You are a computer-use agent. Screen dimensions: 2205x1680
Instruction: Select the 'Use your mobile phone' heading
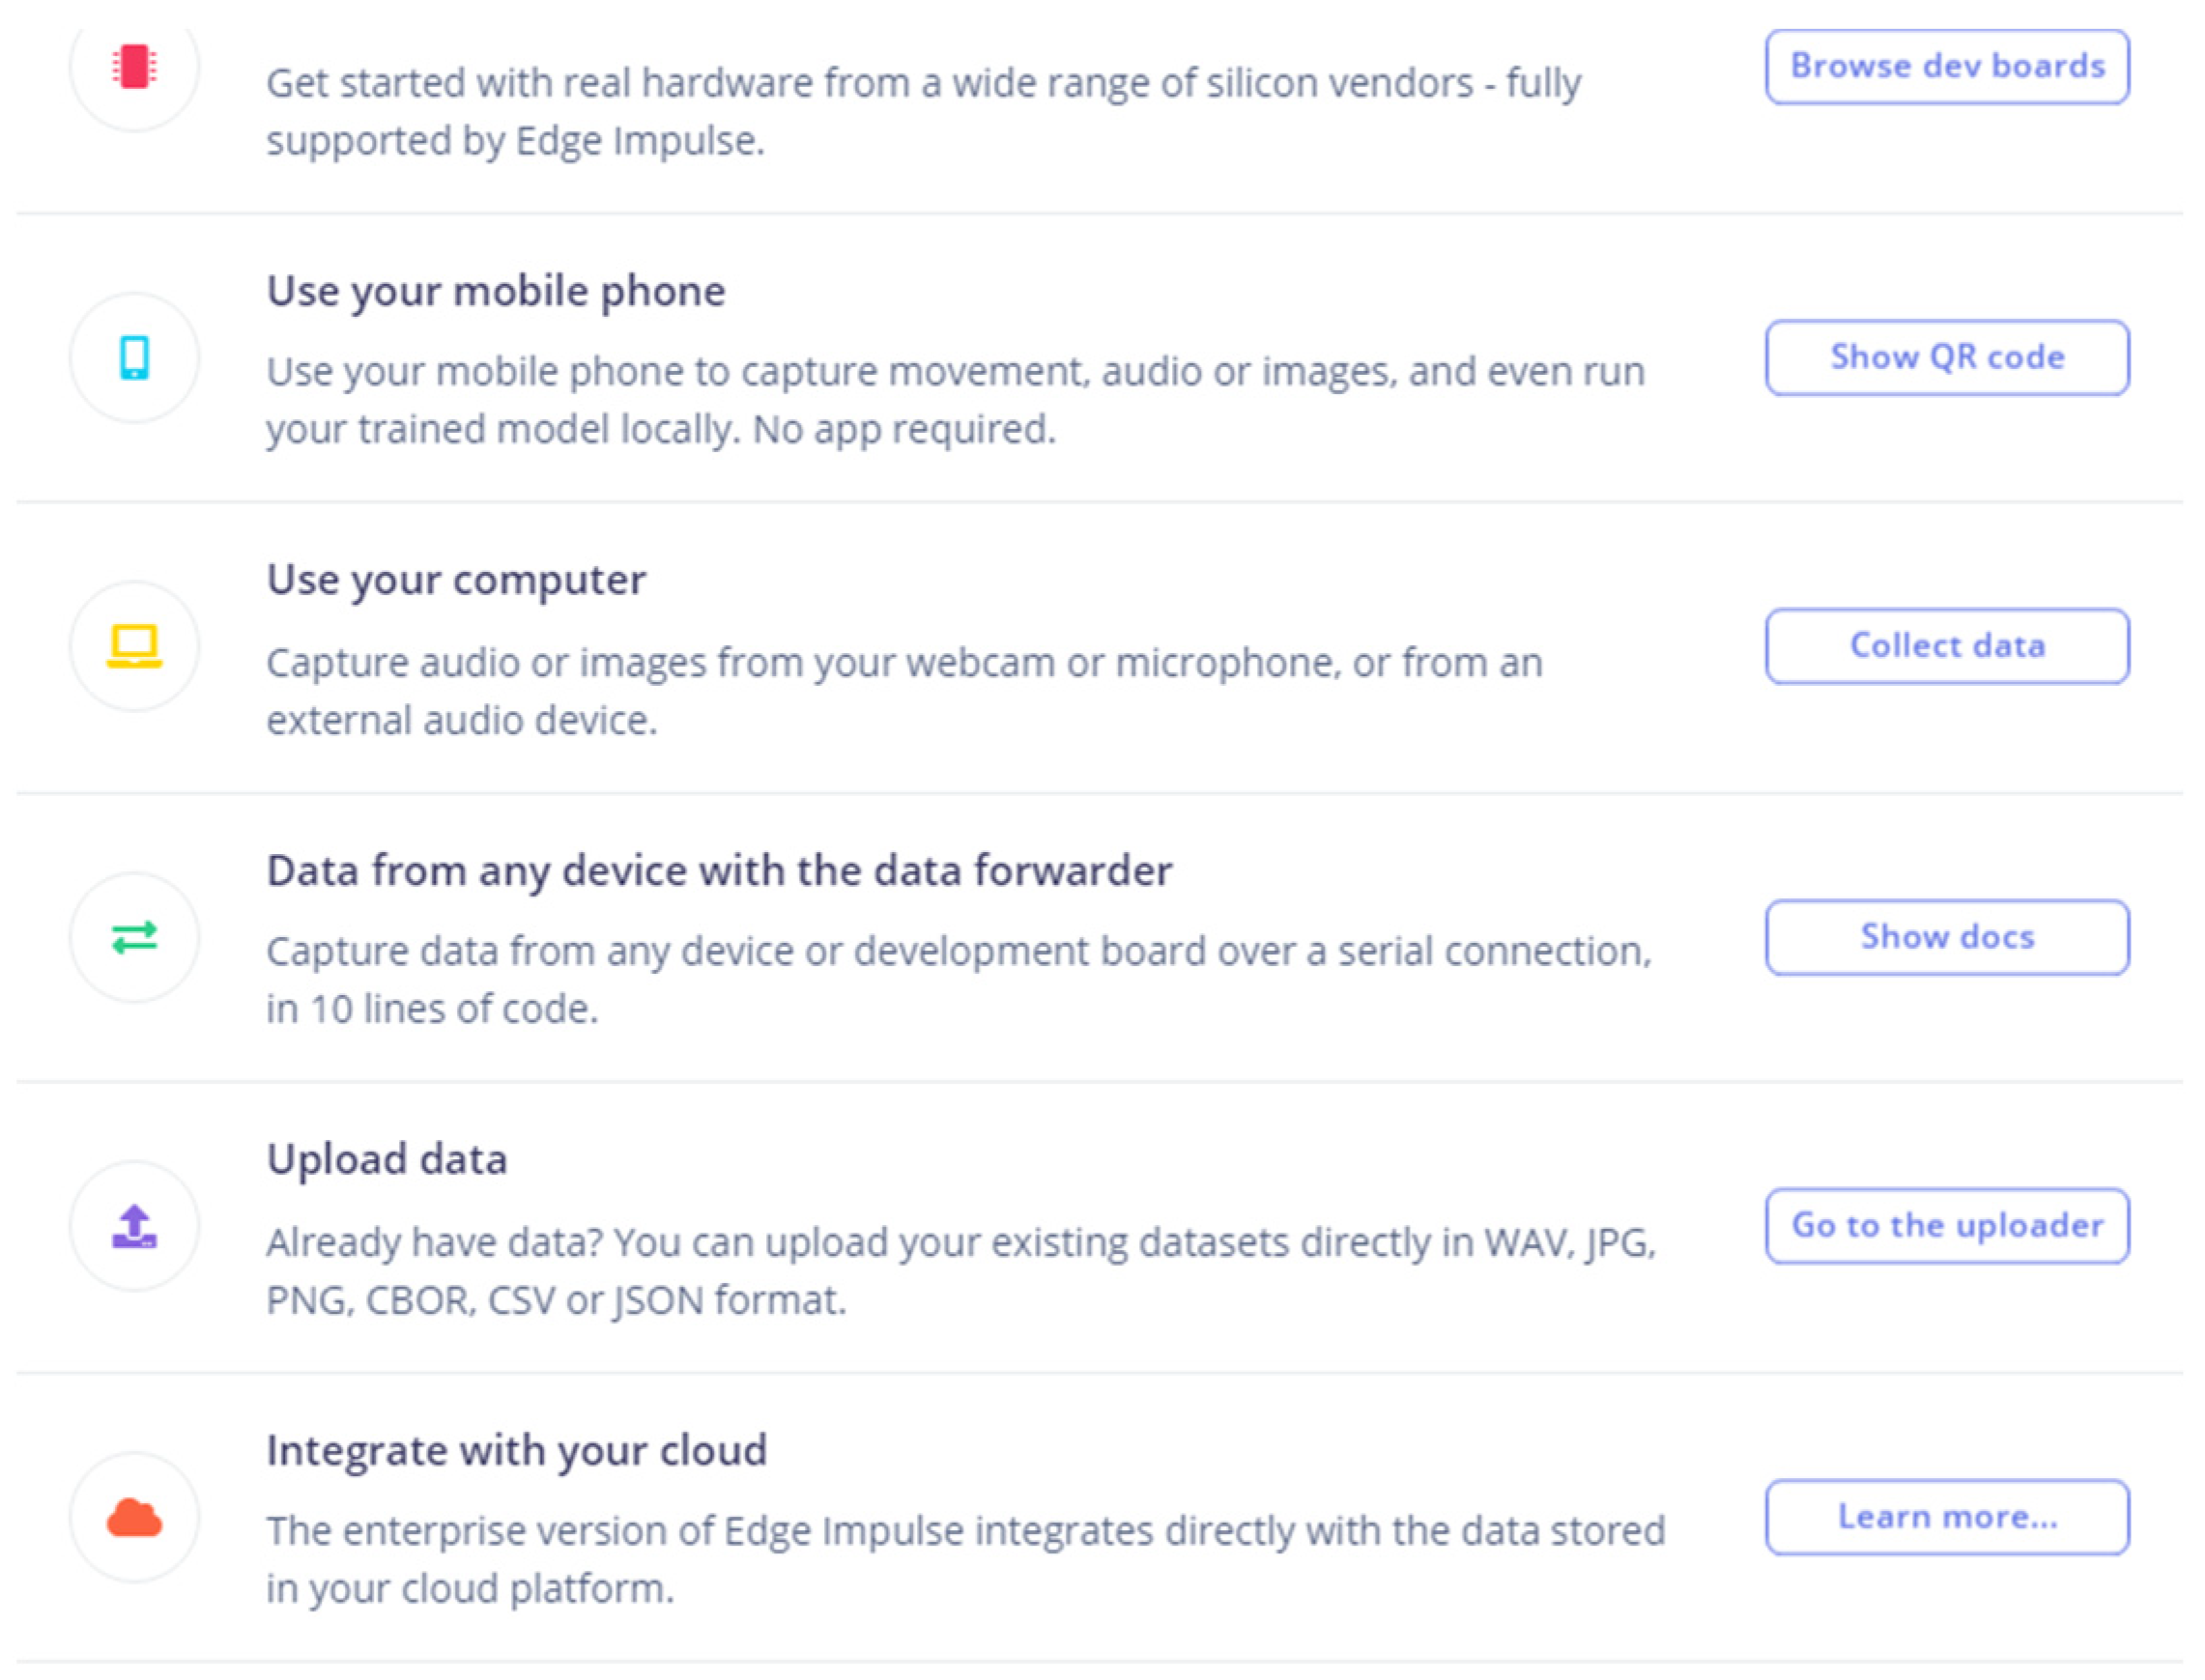pos(496,291)
